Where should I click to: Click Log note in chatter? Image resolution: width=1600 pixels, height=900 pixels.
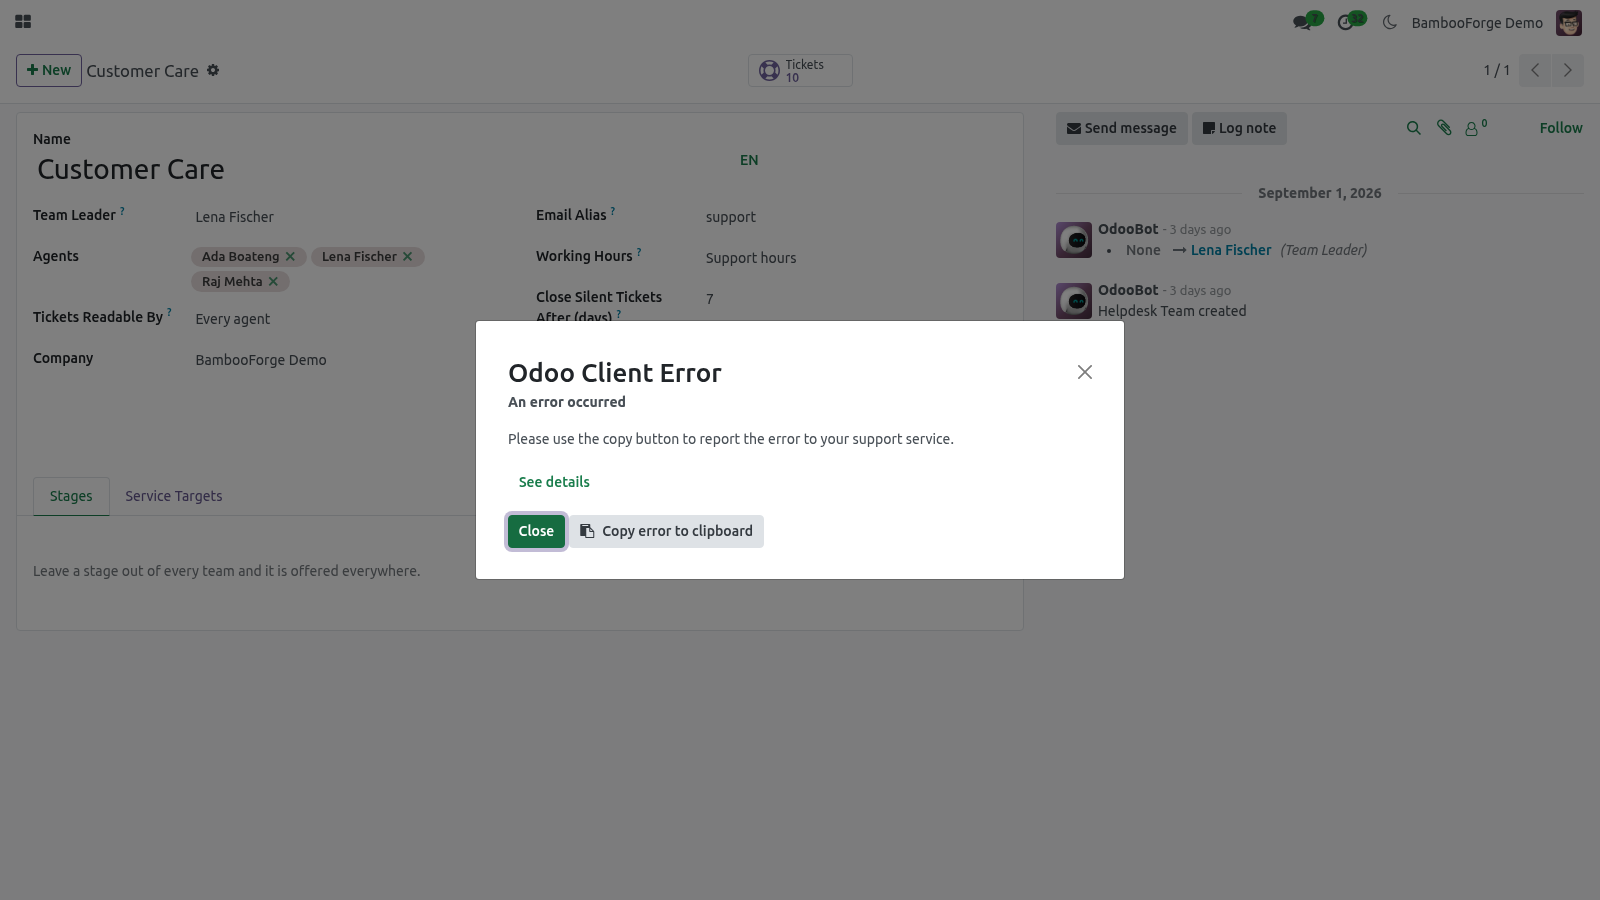pos(1239,128)
